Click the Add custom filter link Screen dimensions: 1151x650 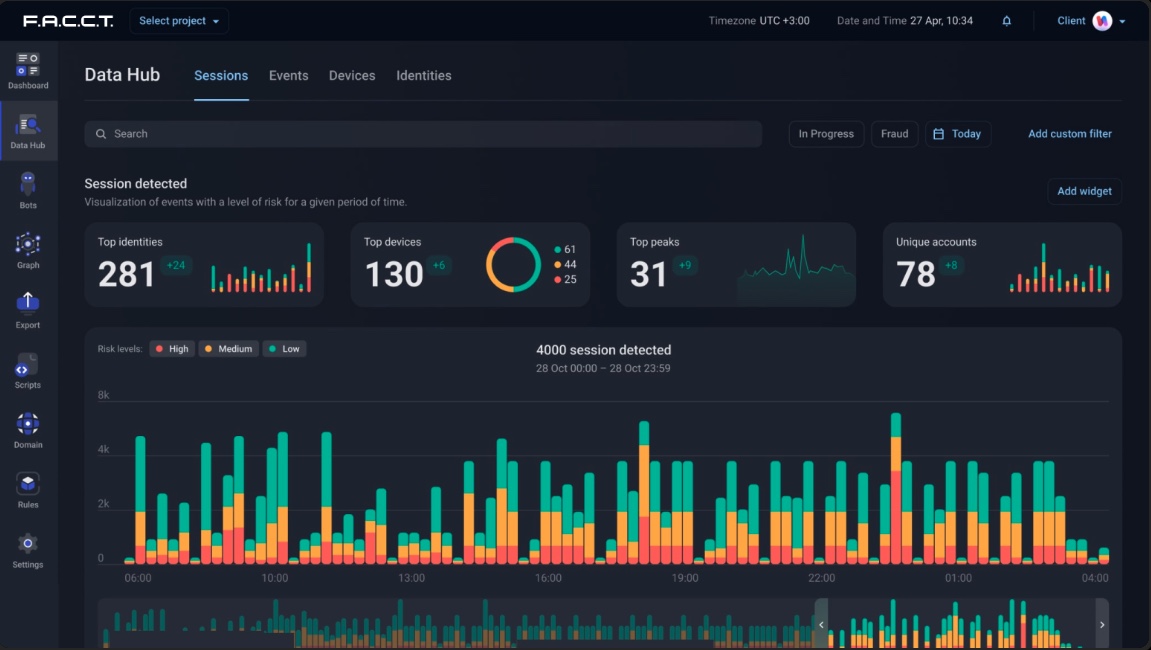1069,134
